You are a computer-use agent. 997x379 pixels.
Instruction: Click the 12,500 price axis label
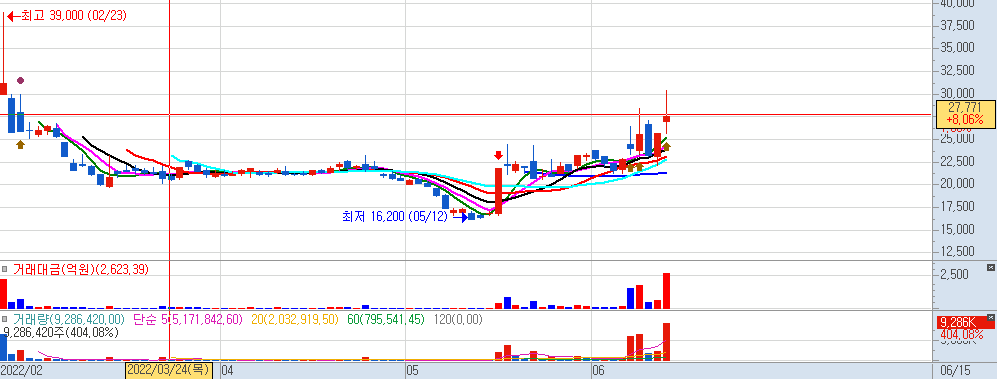tap(957, 251)
